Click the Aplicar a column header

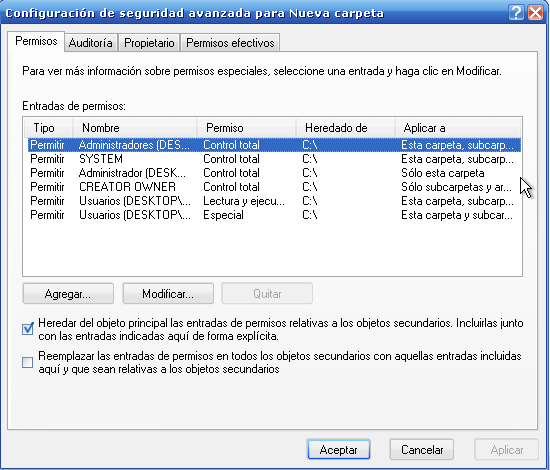458,128
